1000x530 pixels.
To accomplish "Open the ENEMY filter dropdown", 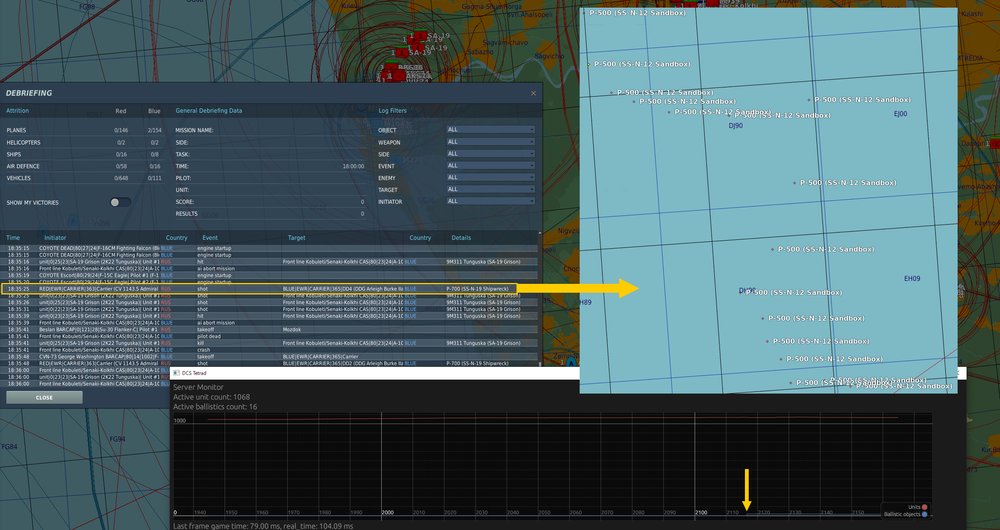I will pyautogui.click(x=490, y=178).
